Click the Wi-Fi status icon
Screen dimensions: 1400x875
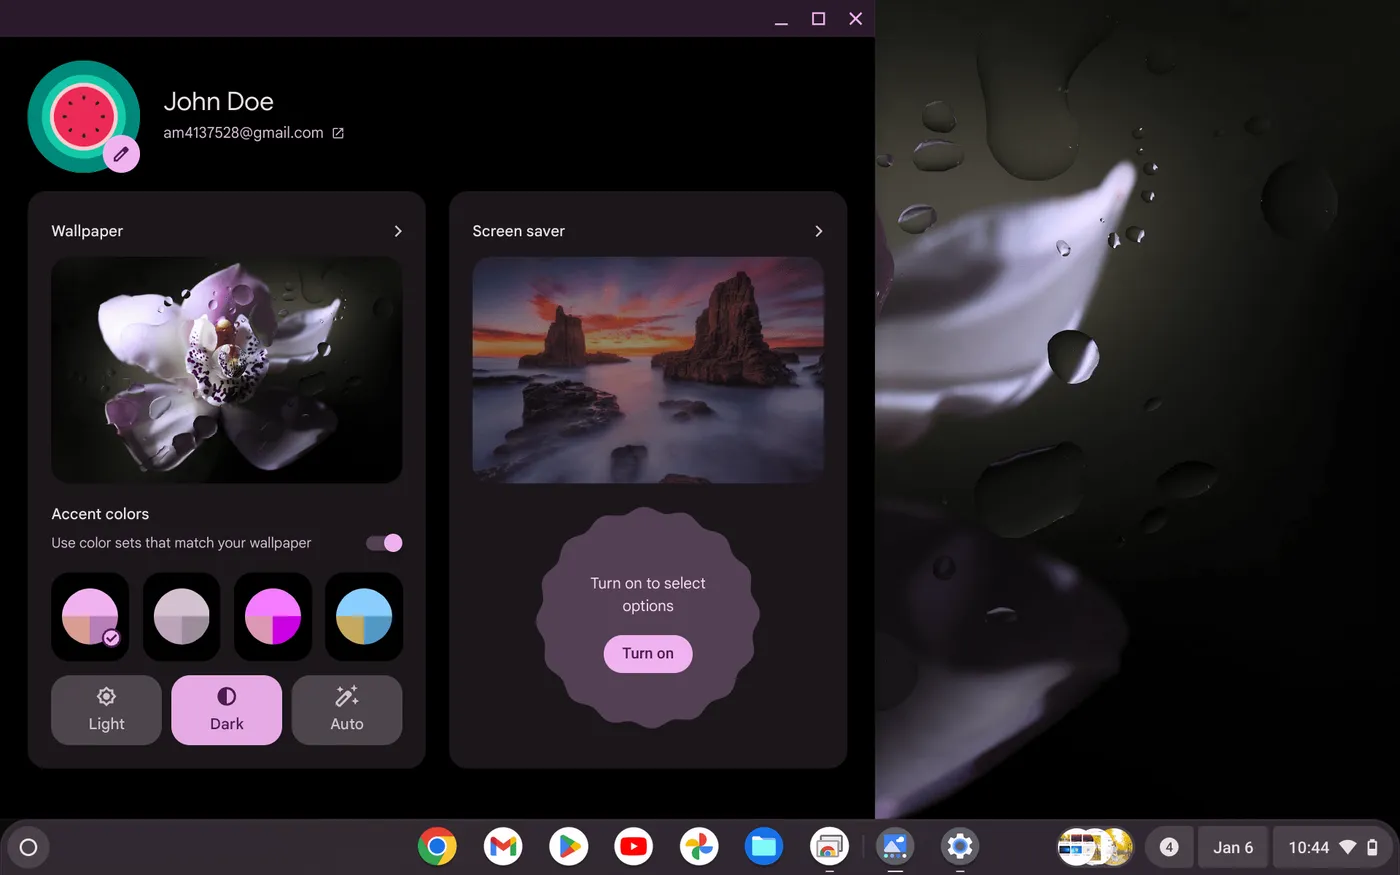(1348, 847)
